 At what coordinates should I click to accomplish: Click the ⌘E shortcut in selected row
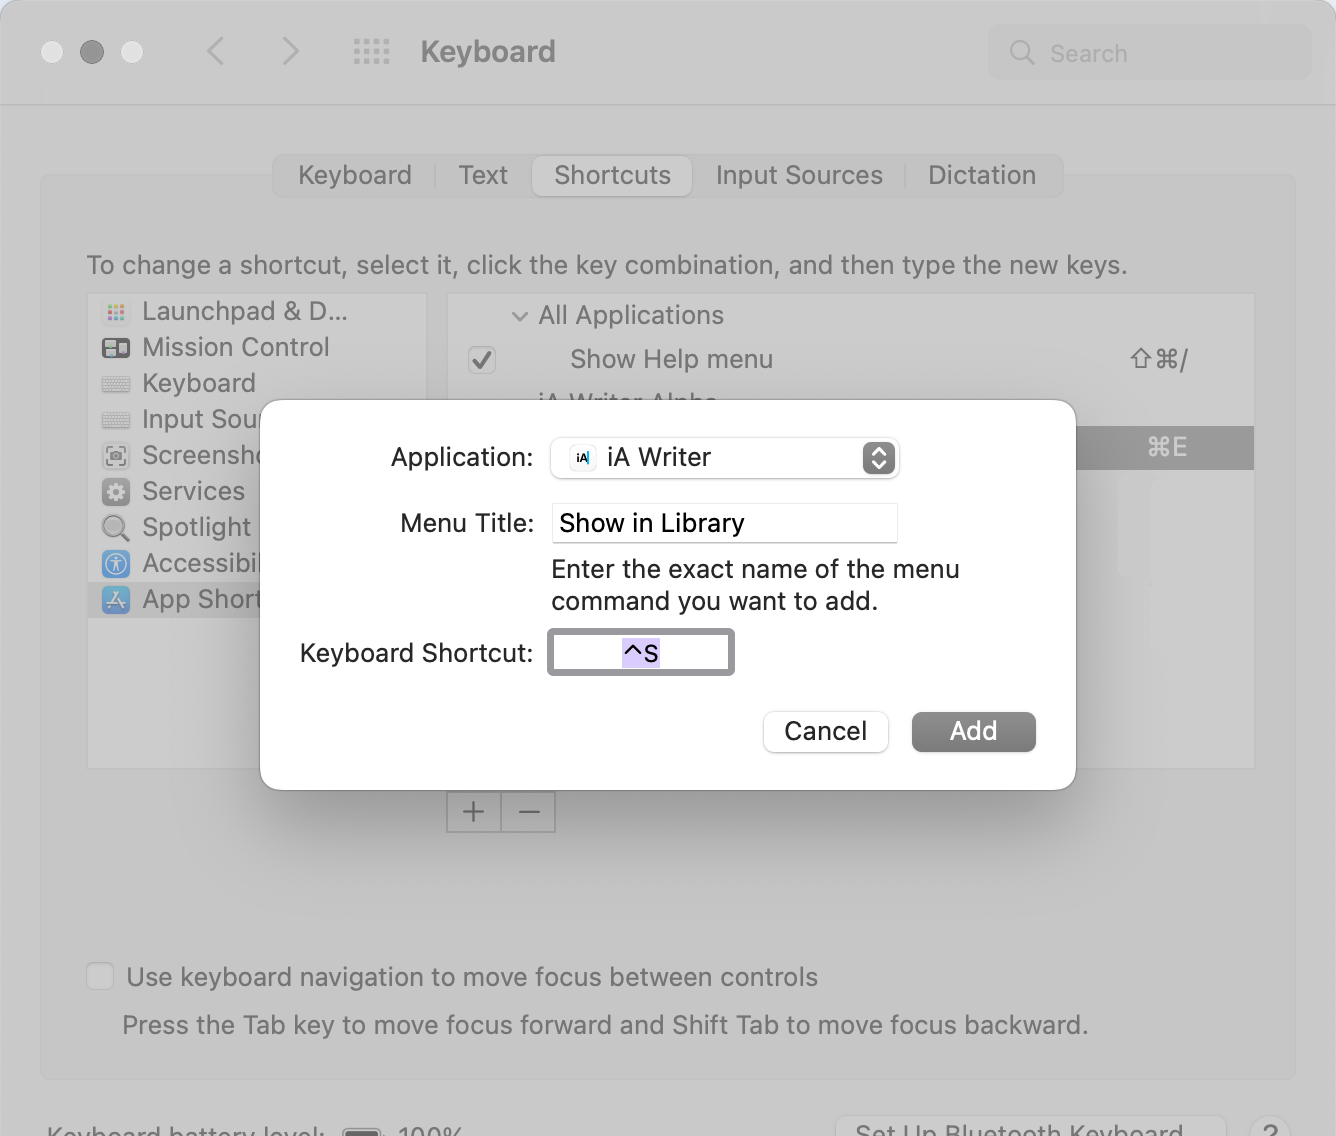[x=1167, y=448]
